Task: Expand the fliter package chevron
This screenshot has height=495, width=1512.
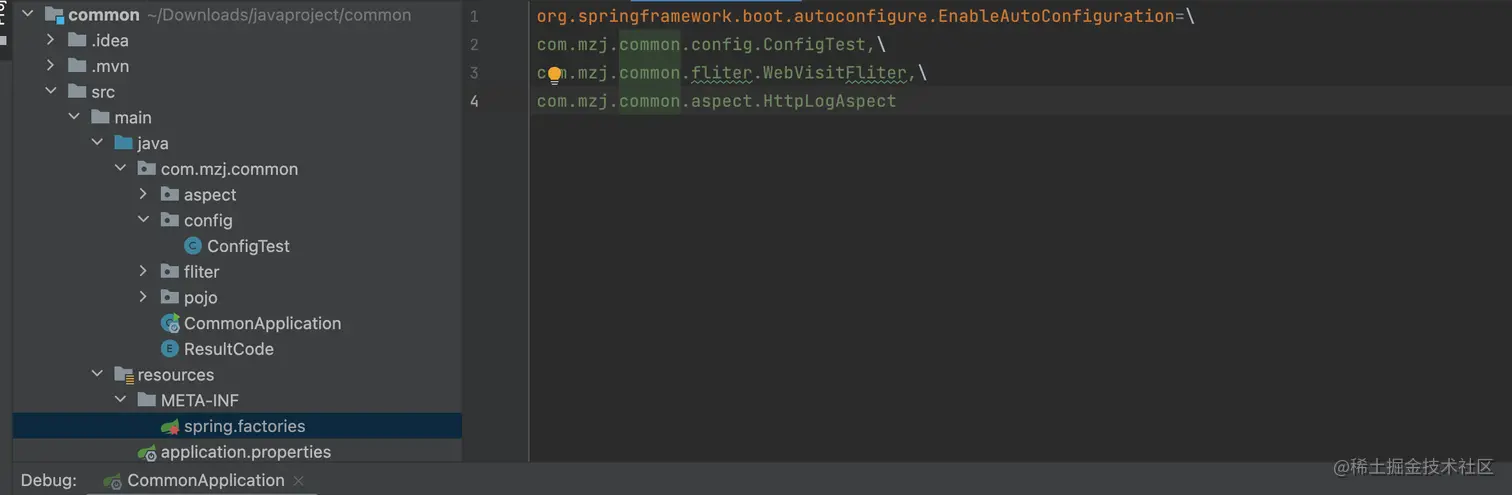Action: pos(143,272)
